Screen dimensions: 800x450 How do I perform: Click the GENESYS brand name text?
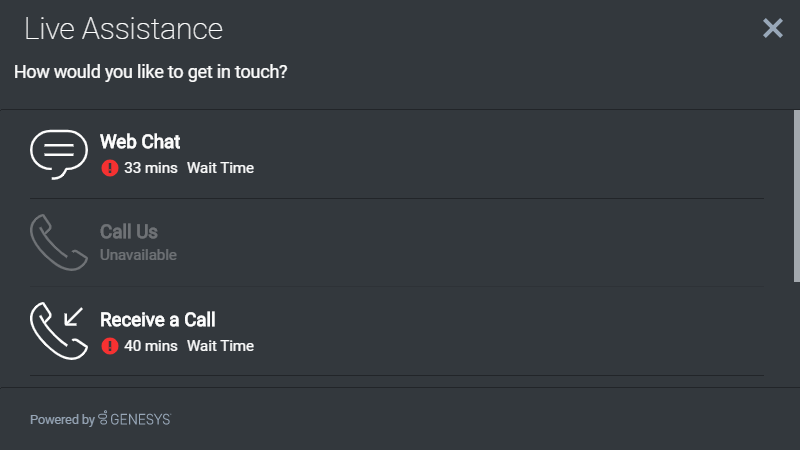click(x=140, y=420)
